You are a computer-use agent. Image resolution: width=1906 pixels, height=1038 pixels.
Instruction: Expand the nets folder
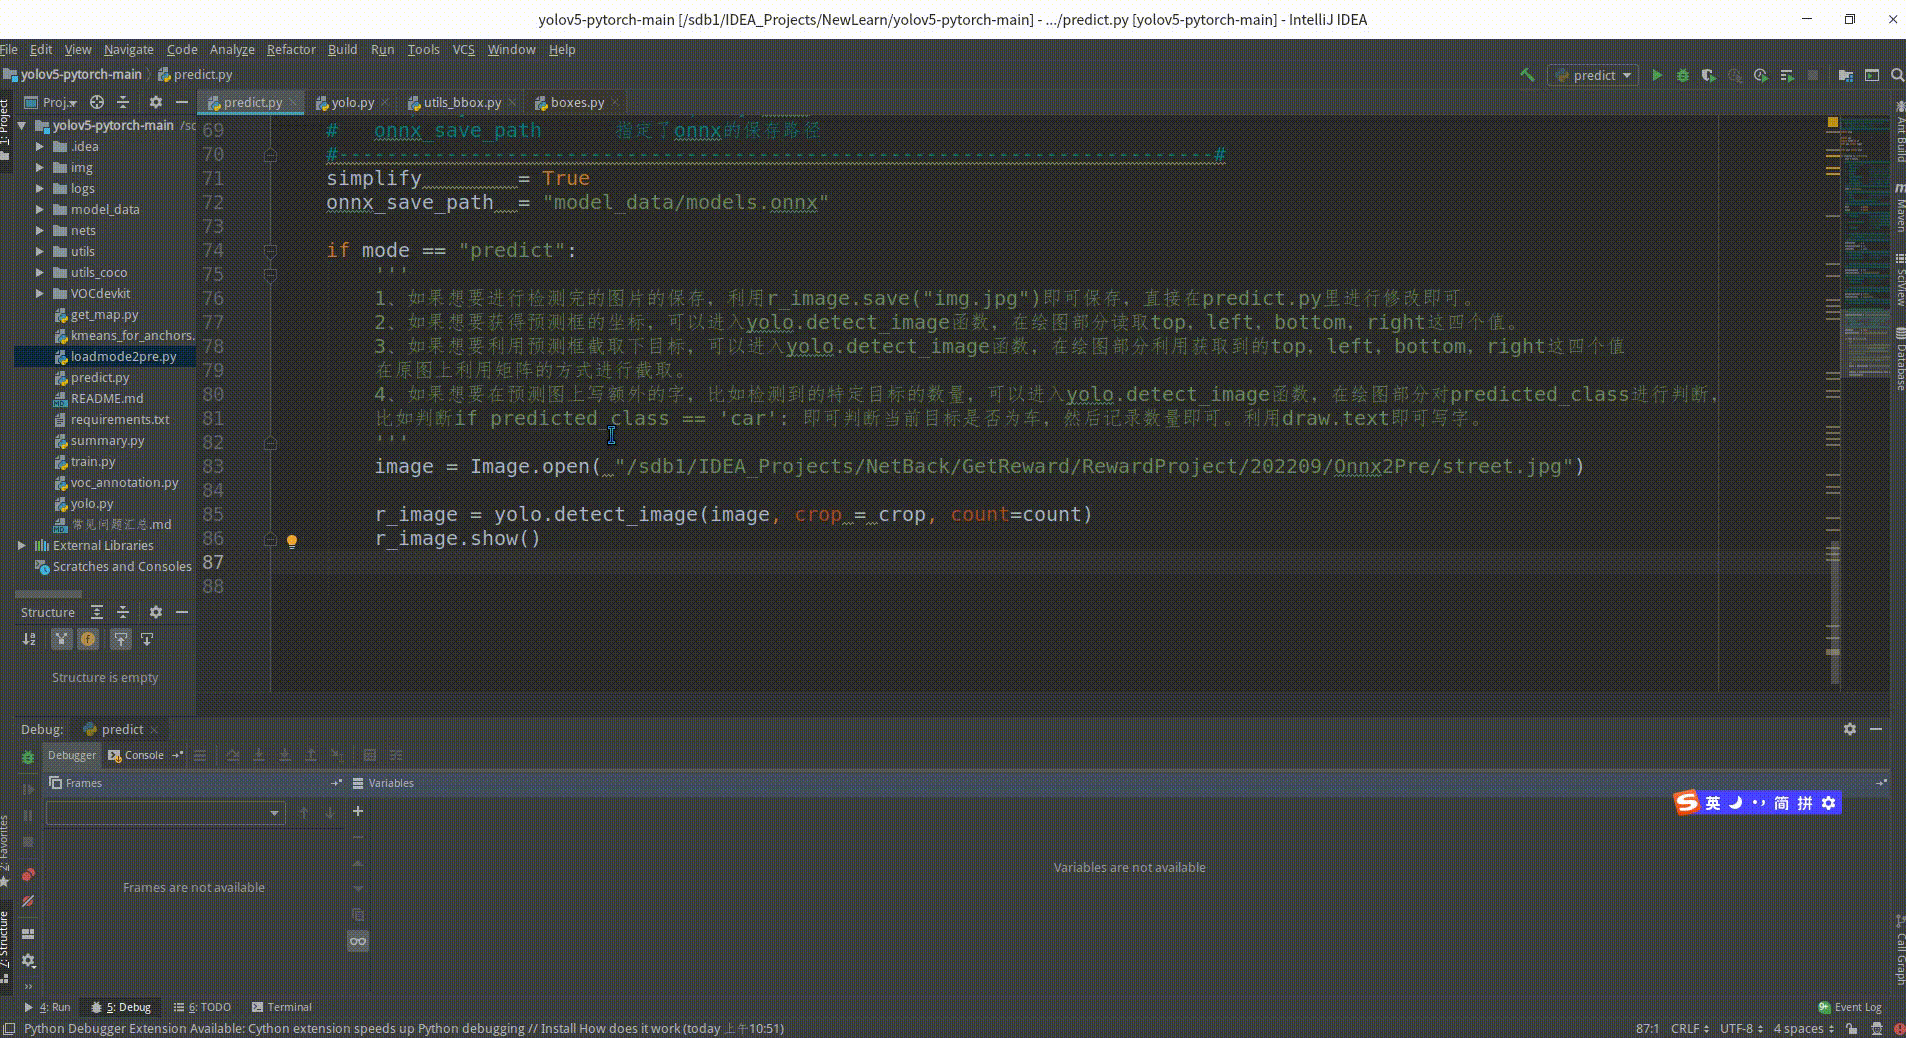(x=40, y=230)
